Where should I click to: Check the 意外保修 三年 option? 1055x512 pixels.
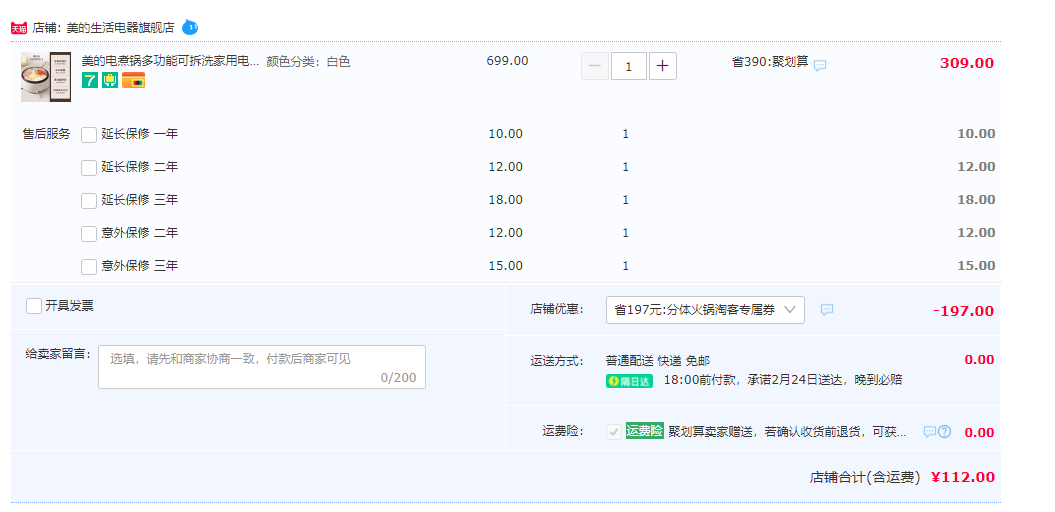pyautogui.click(x=89, y=266)
